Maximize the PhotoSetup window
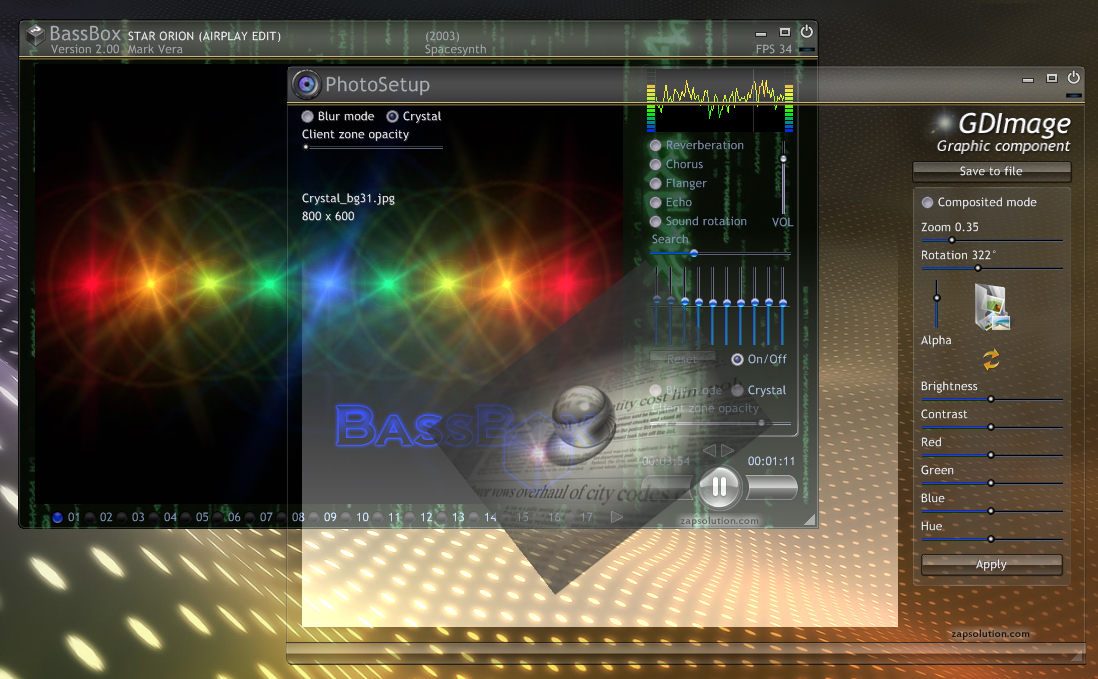 click(x=1052, y=78)
